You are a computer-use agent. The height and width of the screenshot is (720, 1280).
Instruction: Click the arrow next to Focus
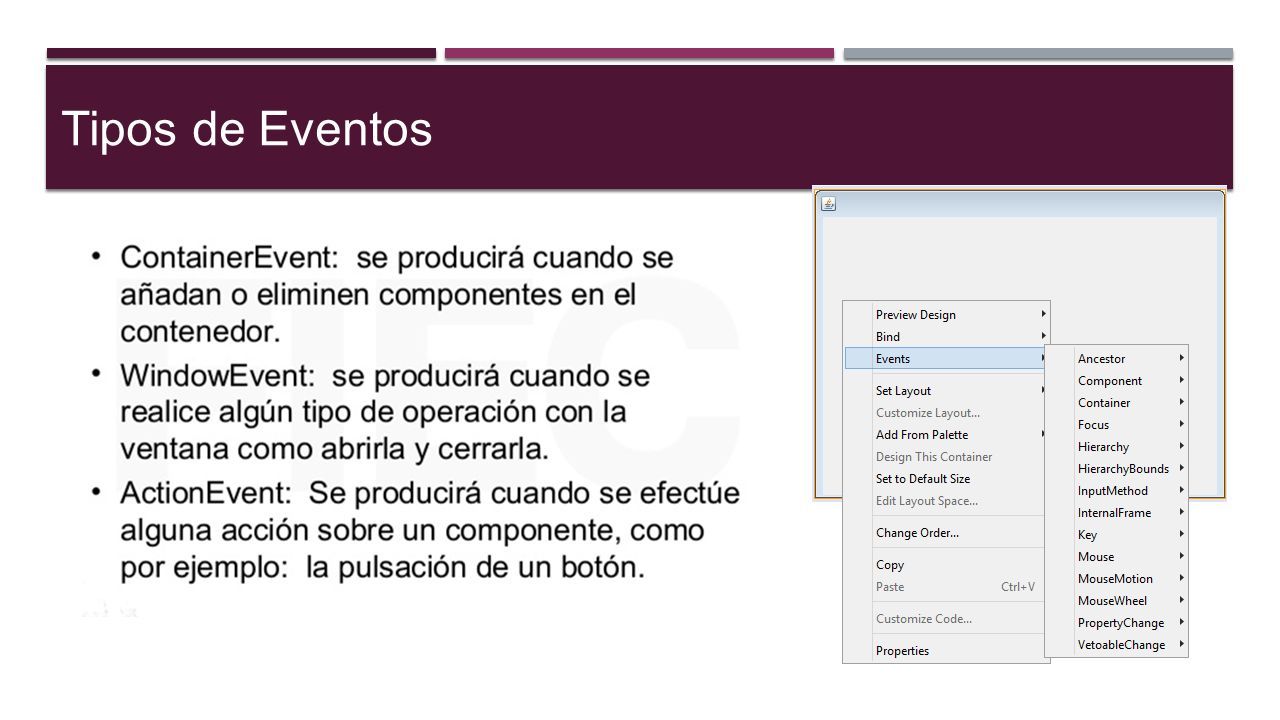pyautogui.click(x=1181, y=424)
